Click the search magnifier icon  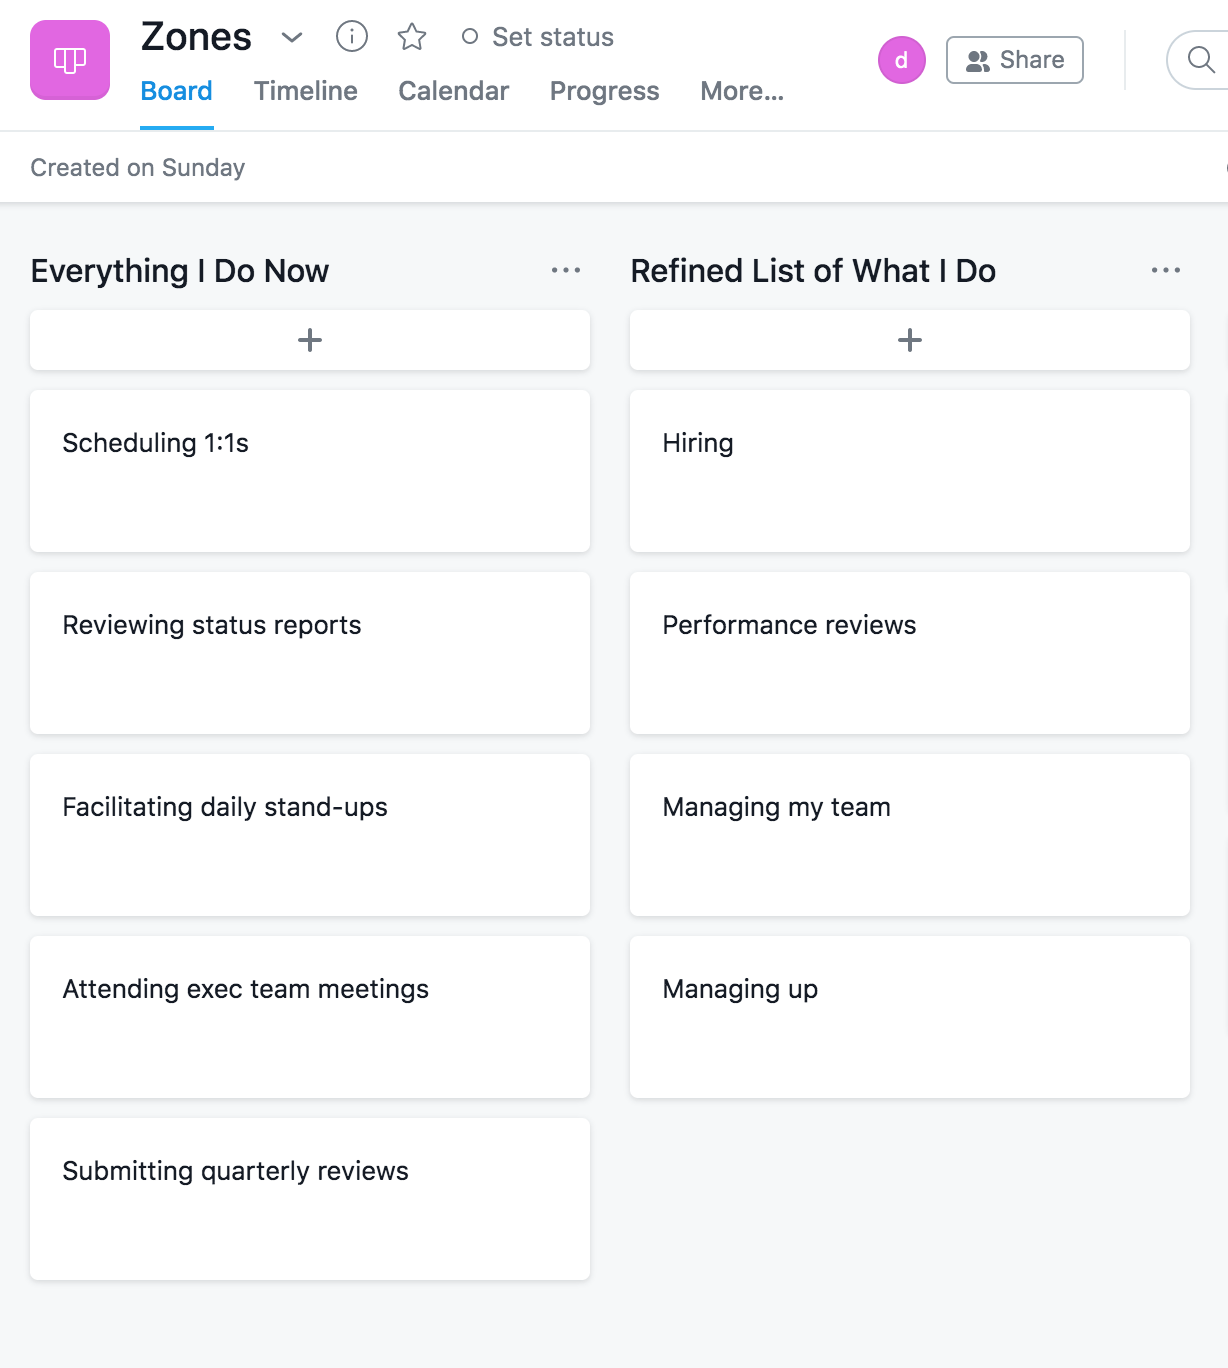(x=1200, y=60)
